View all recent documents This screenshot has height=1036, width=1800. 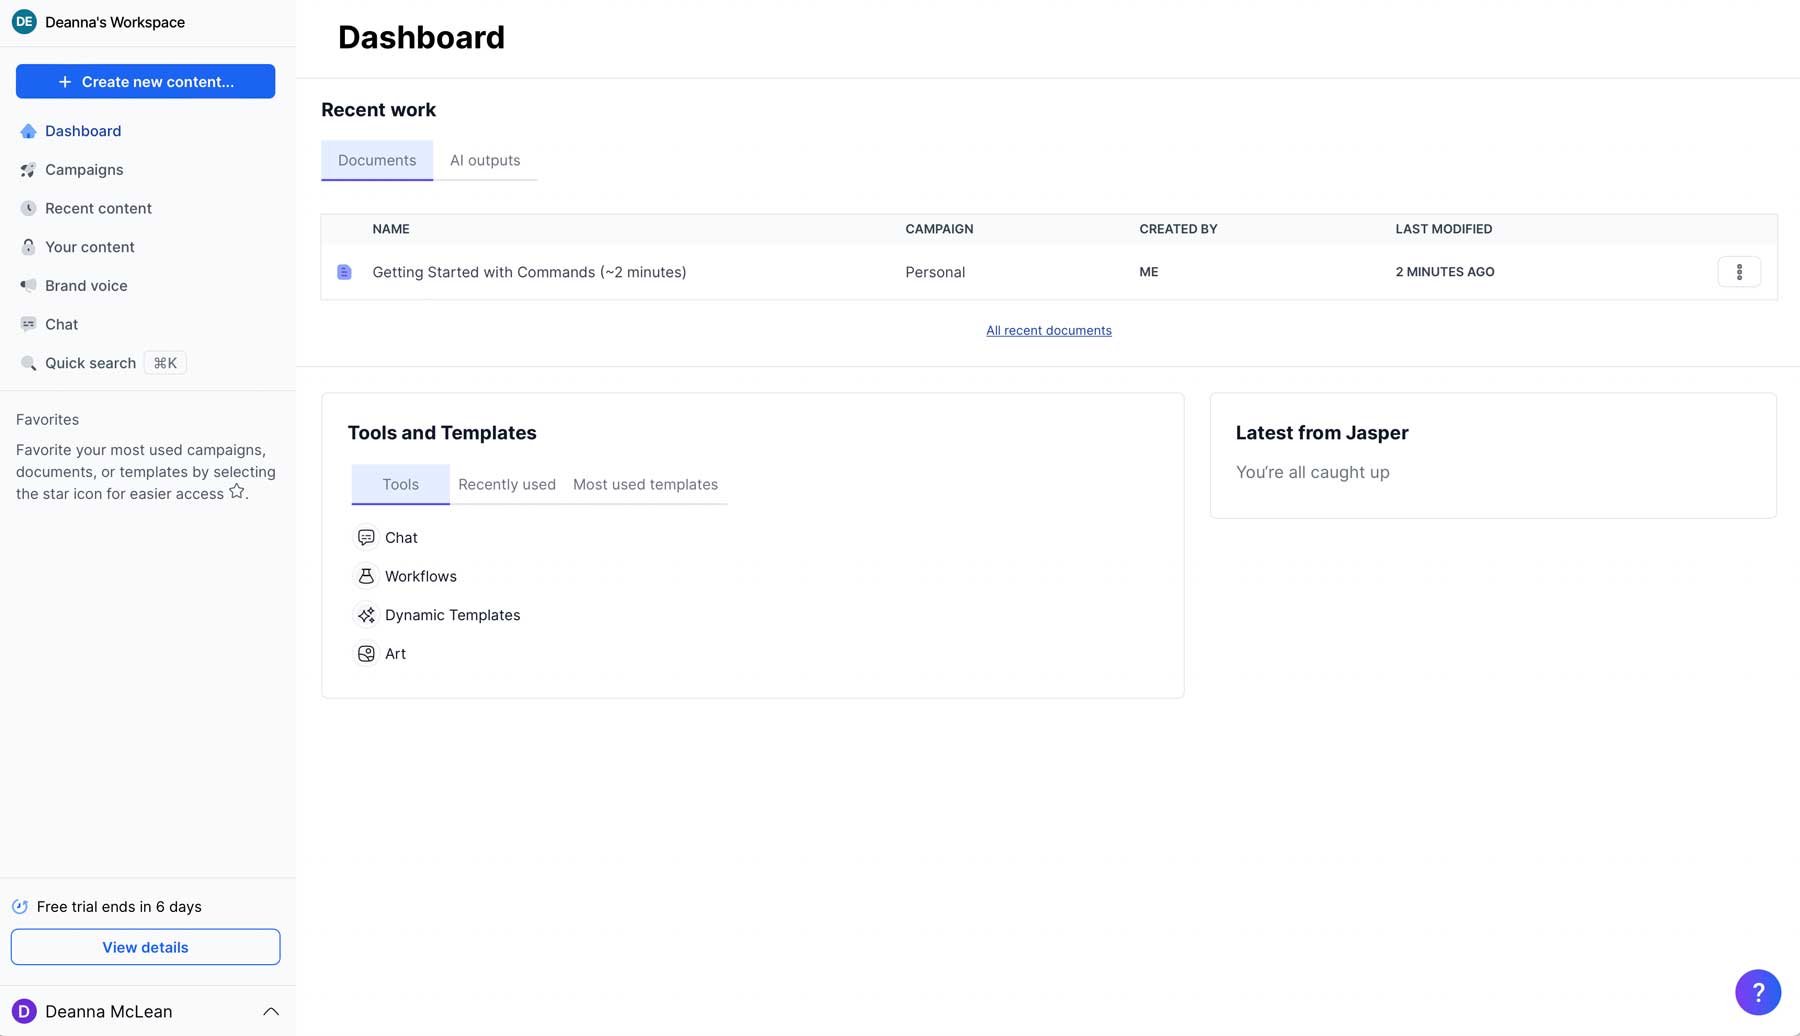pos(1048,330)
